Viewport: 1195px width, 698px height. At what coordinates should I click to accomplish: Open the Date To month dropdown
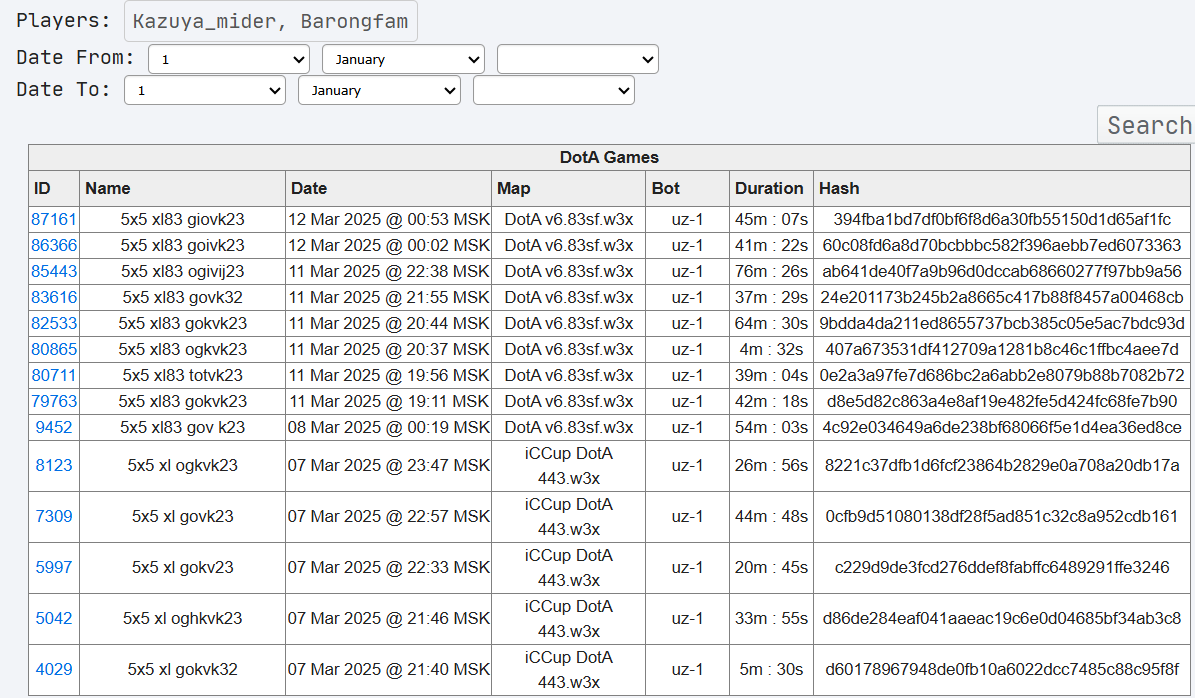click(380, 90)
